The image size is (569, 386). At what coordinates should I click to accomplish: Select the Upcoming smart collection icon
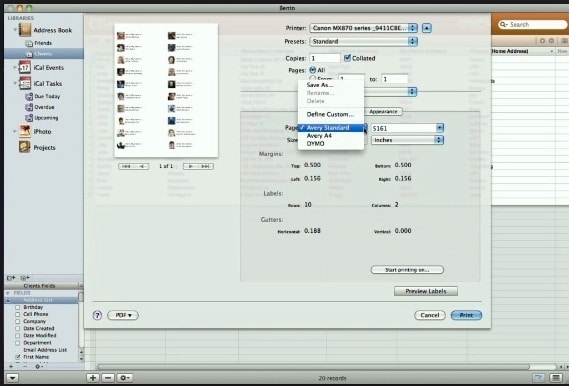29,118
